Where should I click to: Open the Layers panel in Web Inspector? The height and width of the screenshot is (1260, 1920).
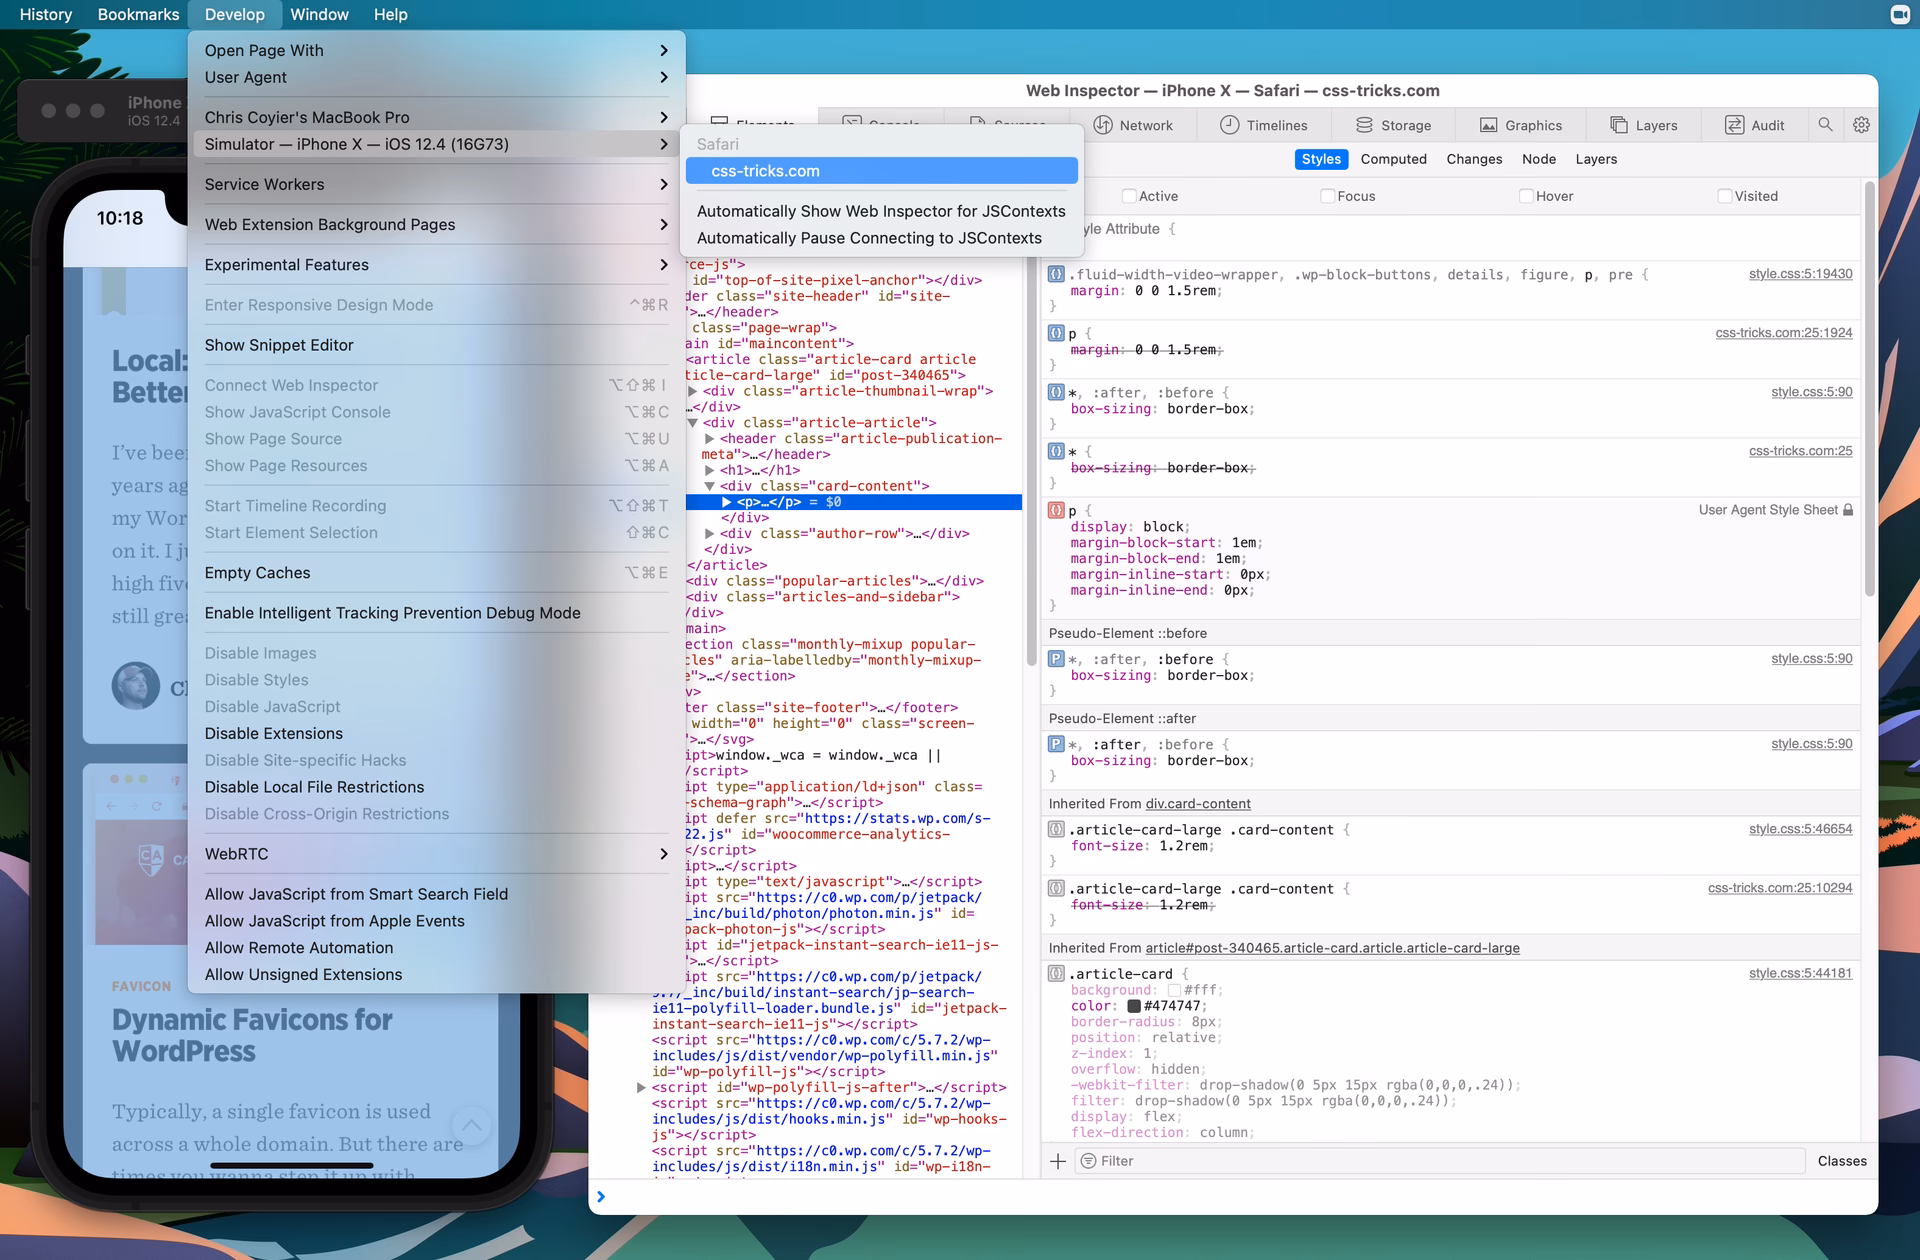click(x=1643, y=125)
